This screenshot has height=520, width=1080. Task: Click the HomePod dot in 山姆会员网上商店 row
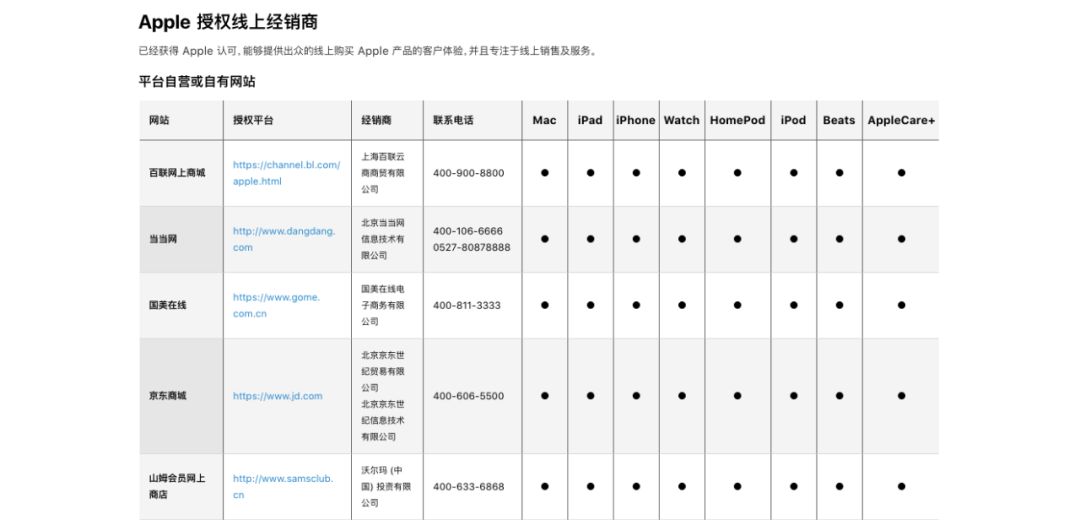tap(738, 486)
